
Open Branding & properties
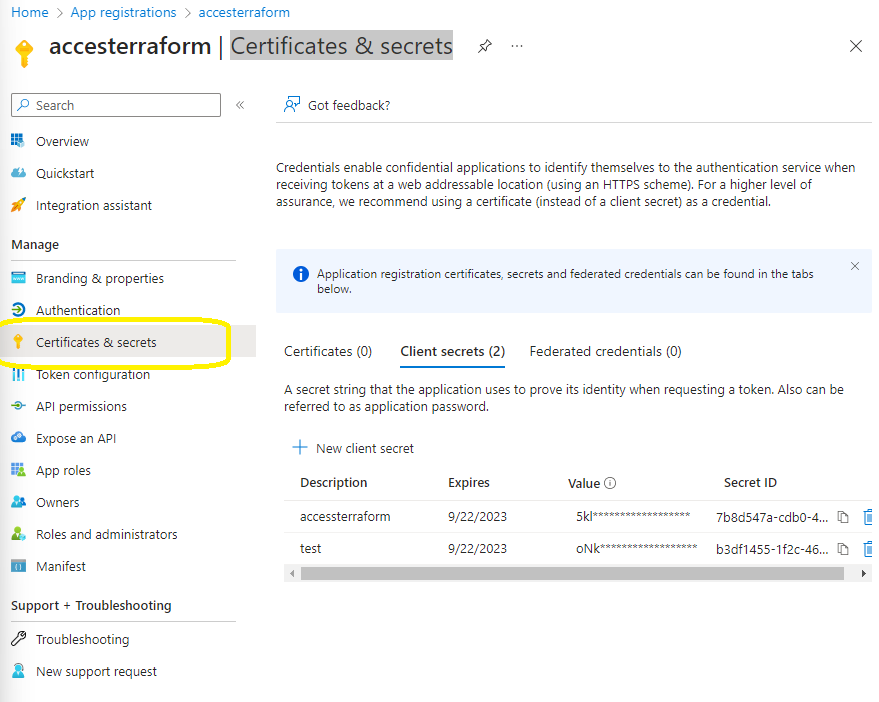[92, 278]
